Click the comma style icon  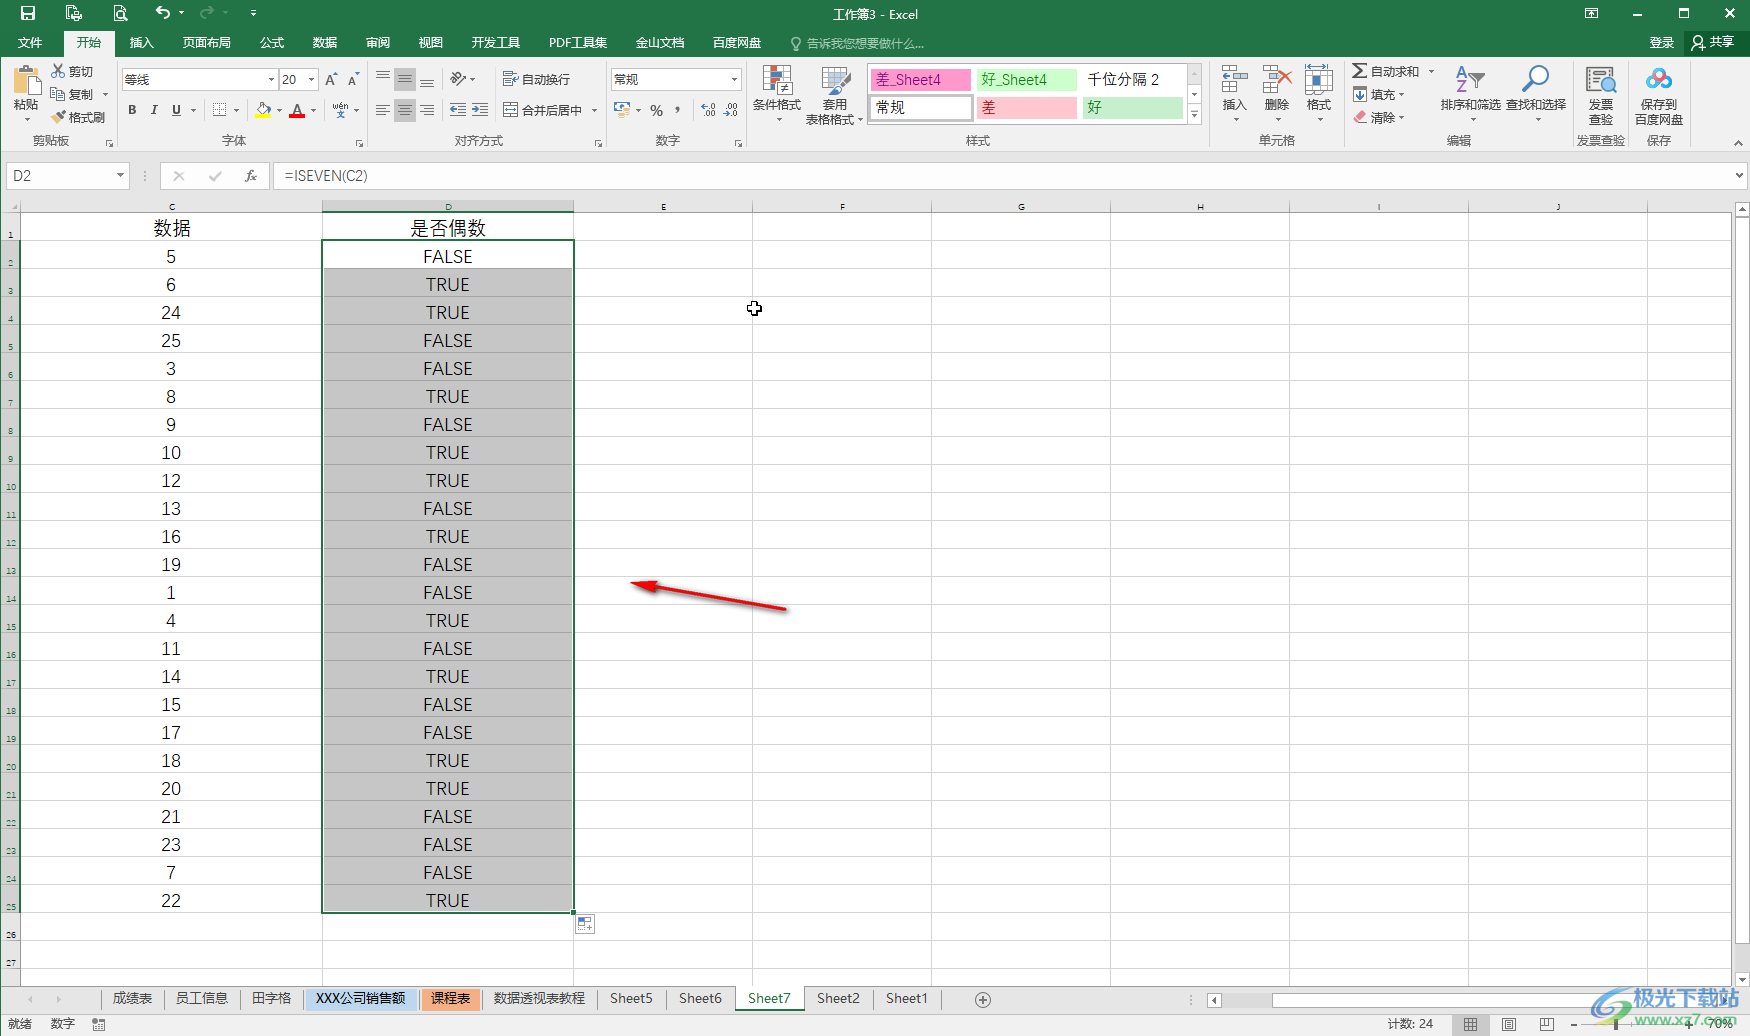point(678,110)
